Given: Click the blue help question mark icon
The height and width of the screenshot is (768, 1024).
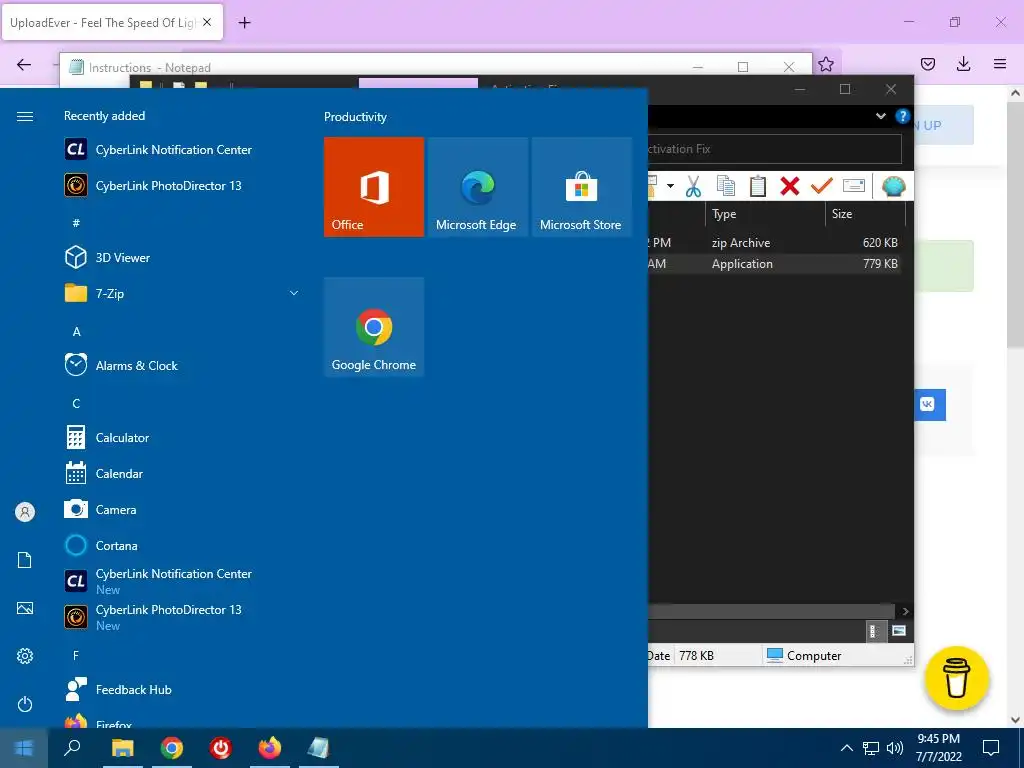Looking at the screenshot, I should pos(903,116).
